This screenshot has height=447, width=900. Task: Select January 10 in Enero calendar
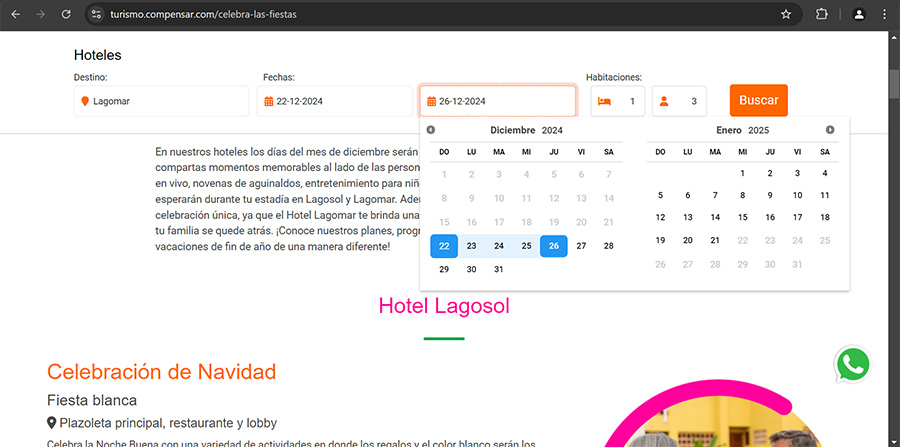click(x=797, y=196)
